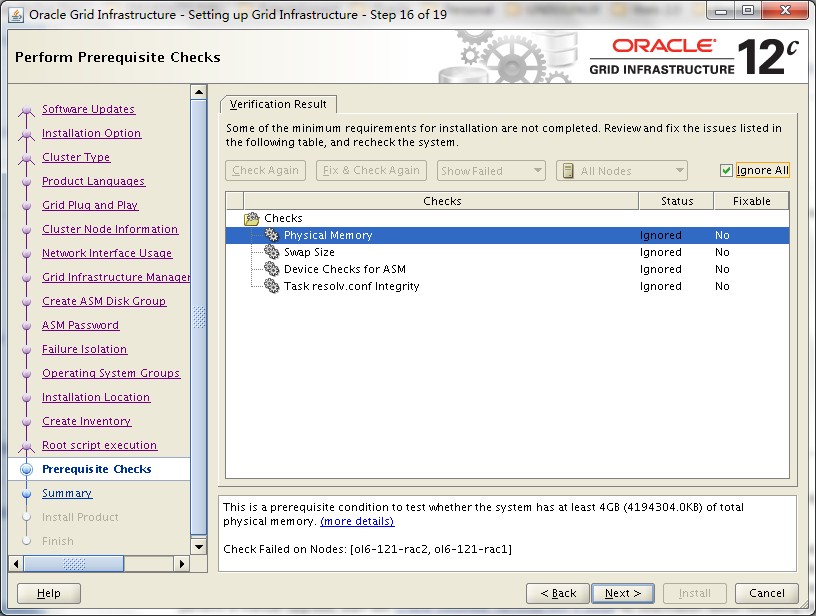
Task: Click sidebar scroll down arrow
Action: [199, 546]
